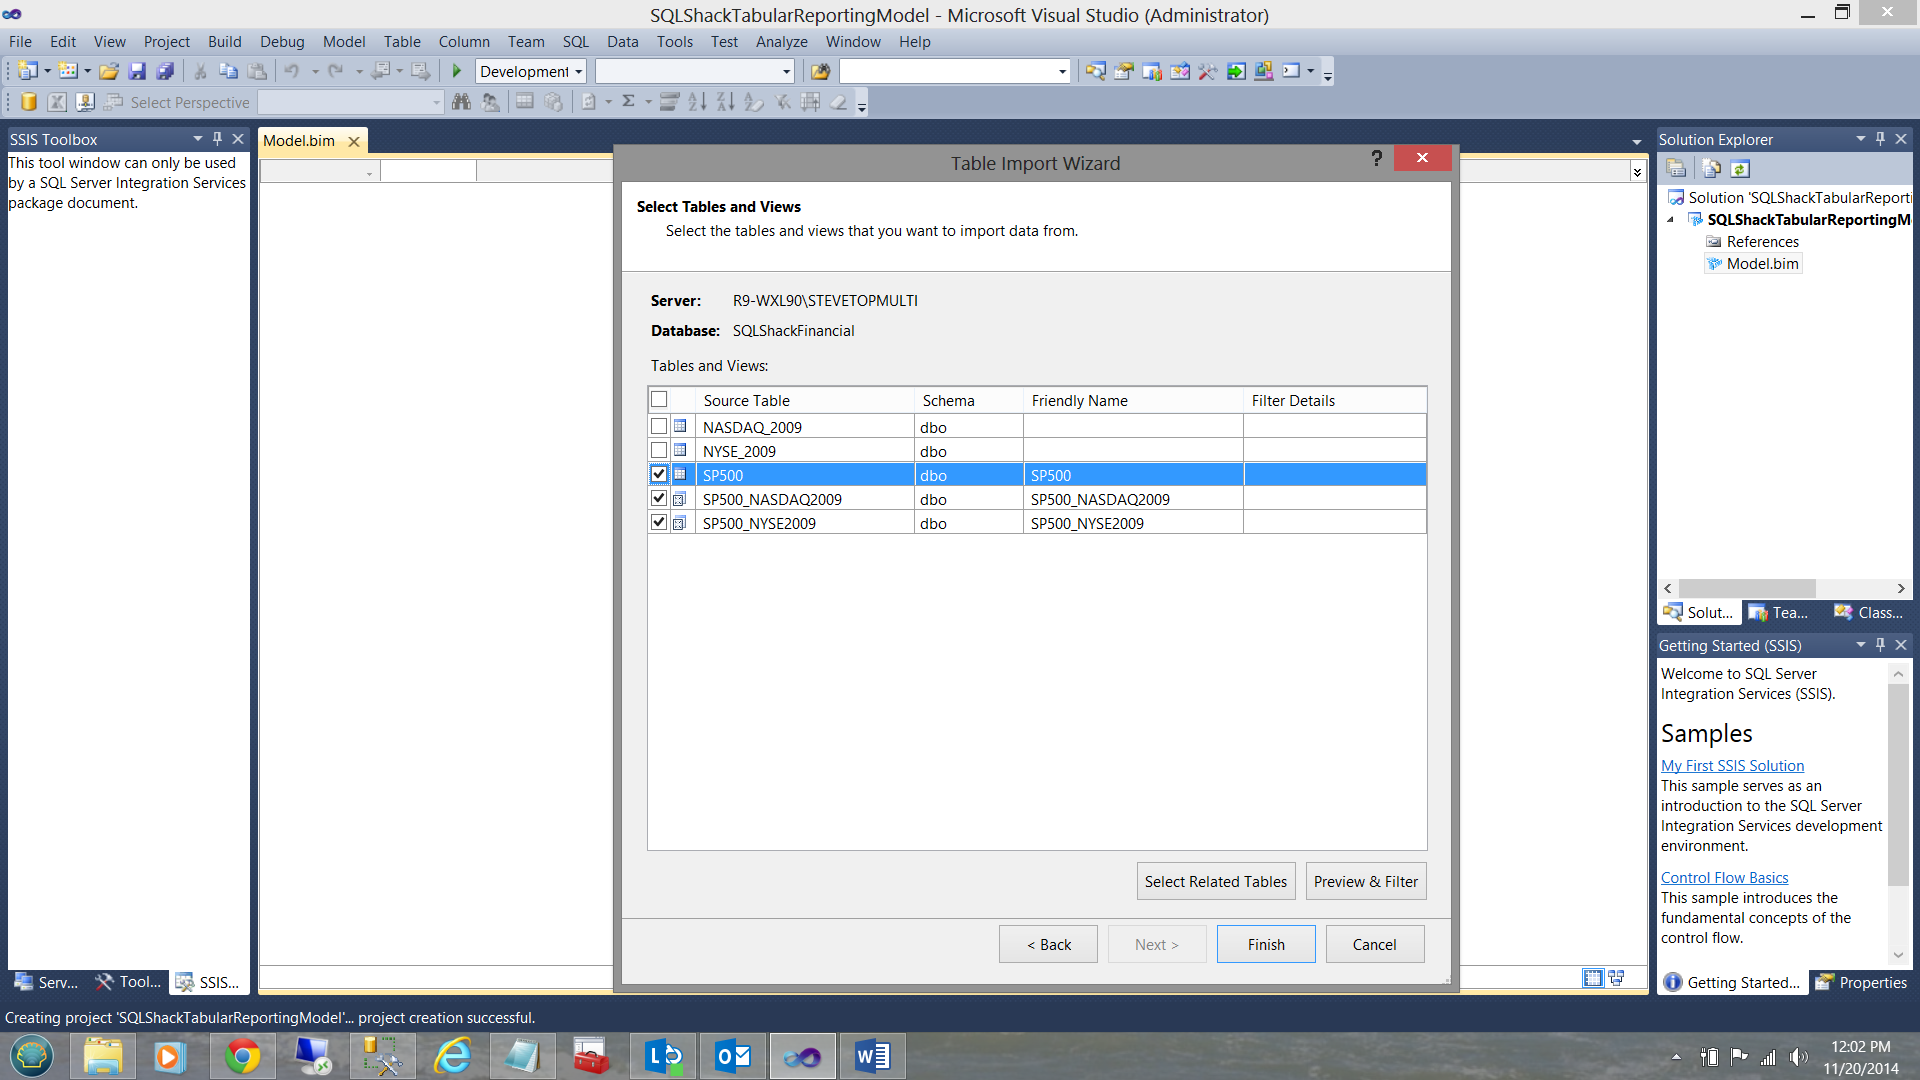Collapse the SQLShackTabularReportingModel project node
The image size is (1920, 1080).
1670,220
